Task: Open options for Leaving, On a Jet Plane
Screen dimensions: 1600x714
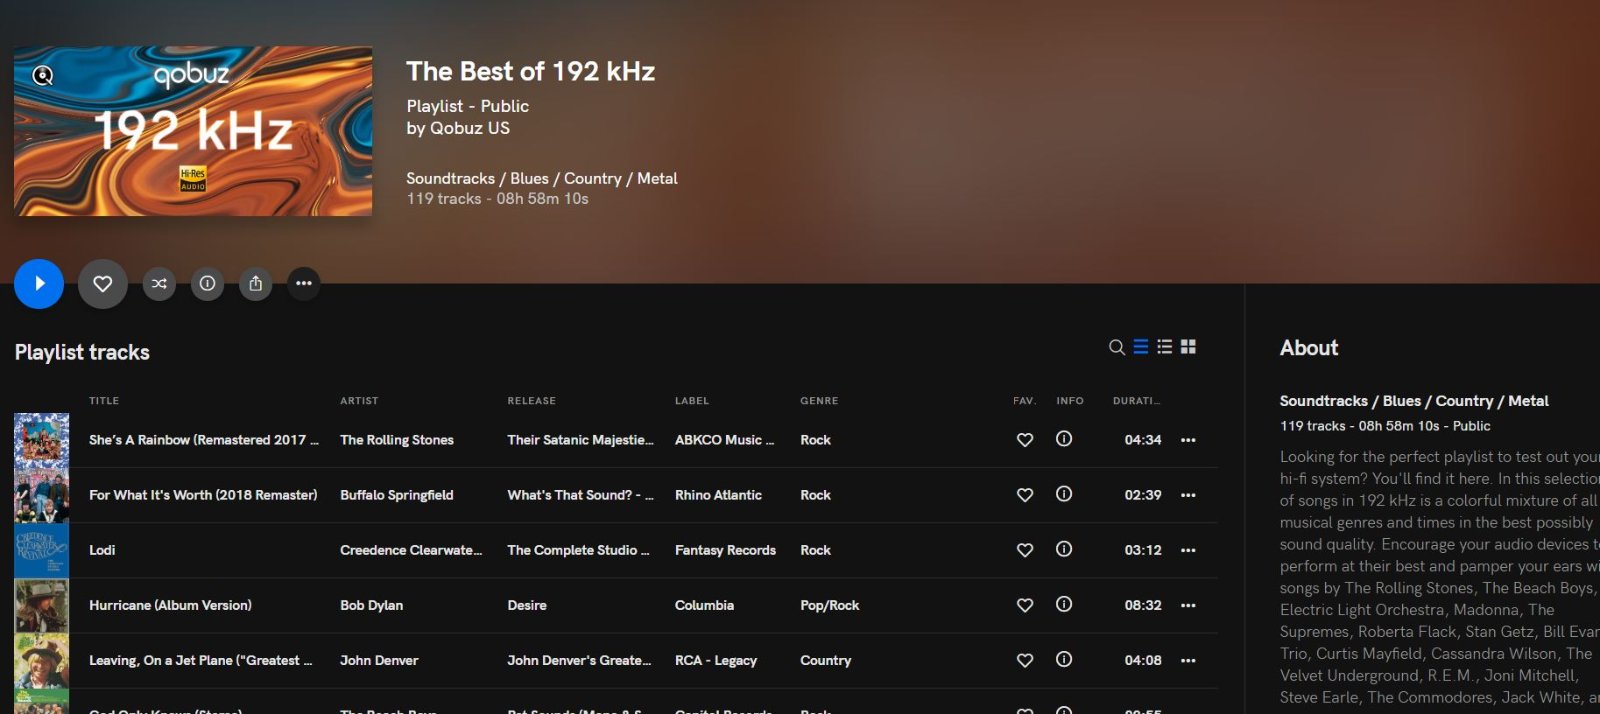Action: click(x=1188, y=660)
